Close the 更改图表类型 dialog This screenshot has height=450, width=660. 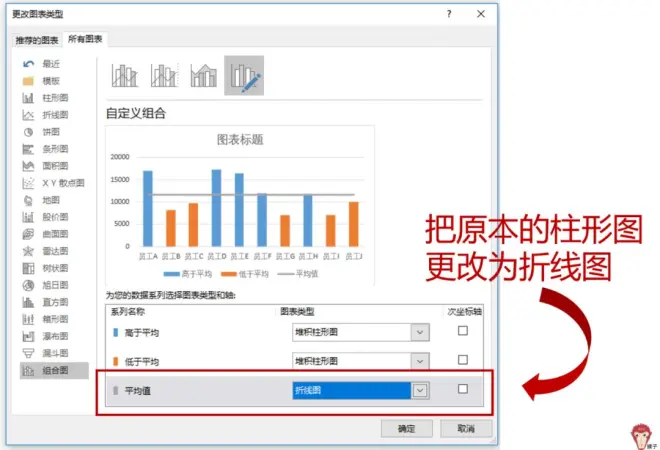click(x=481, y=14)
